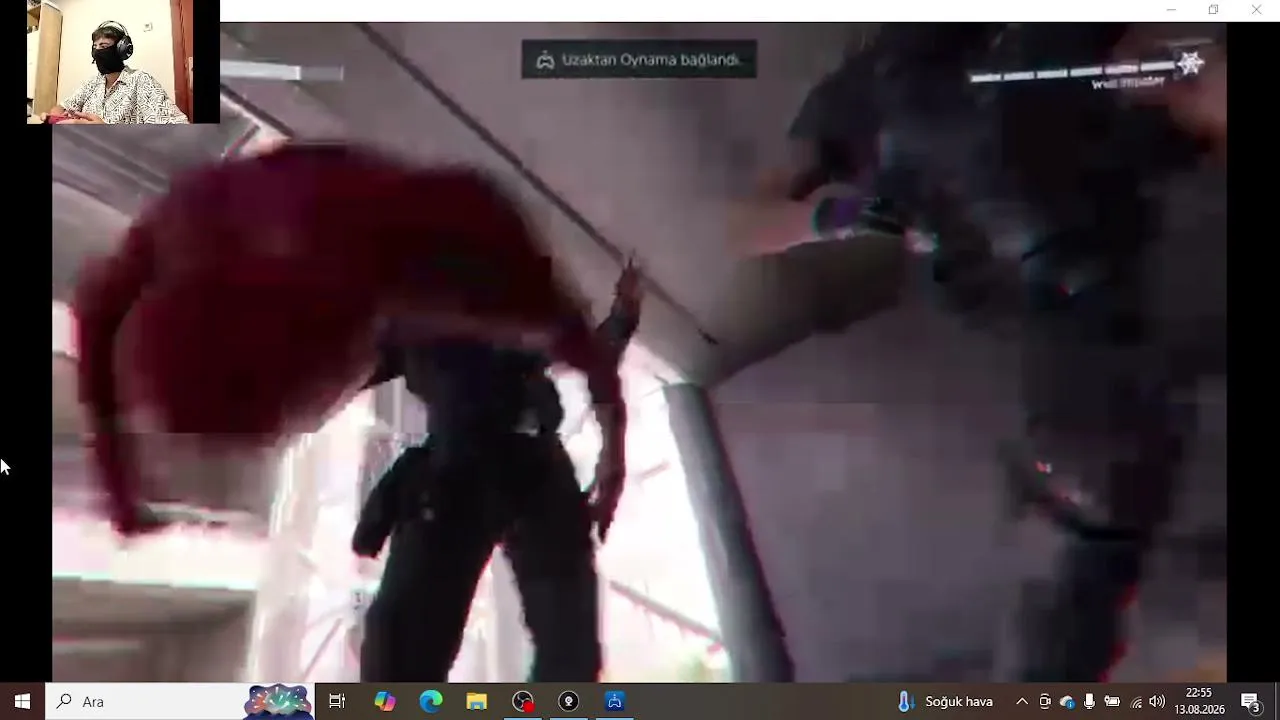Launch Microsoft Copilot from the taskbar
1280x720 pixels.
coord(385,701)
